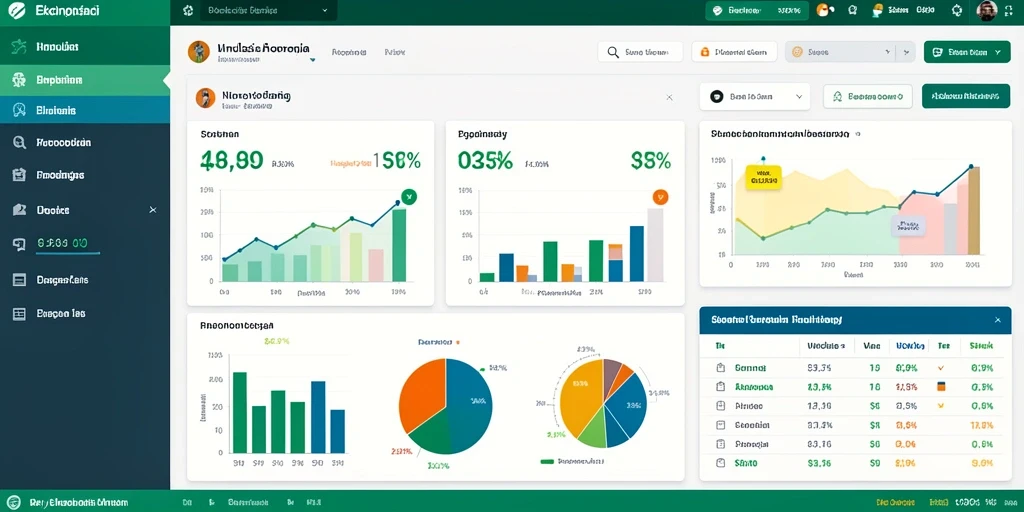Image resolution: width=1024 pixels, height=512 pixels.
Task: Select the highlighted green sidebar menu item
Action: (85, 80)
